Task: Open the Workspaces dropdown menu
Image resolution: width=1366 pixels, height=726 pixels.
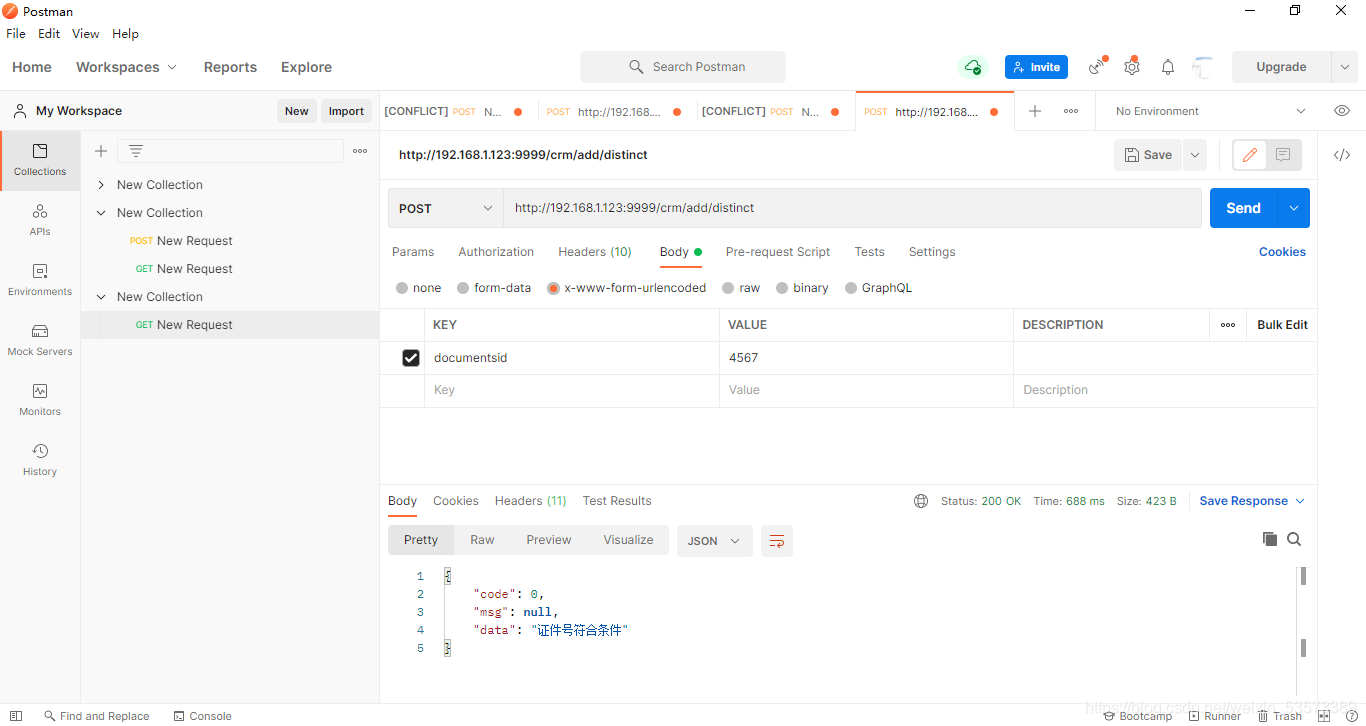Action: [126, 67]
